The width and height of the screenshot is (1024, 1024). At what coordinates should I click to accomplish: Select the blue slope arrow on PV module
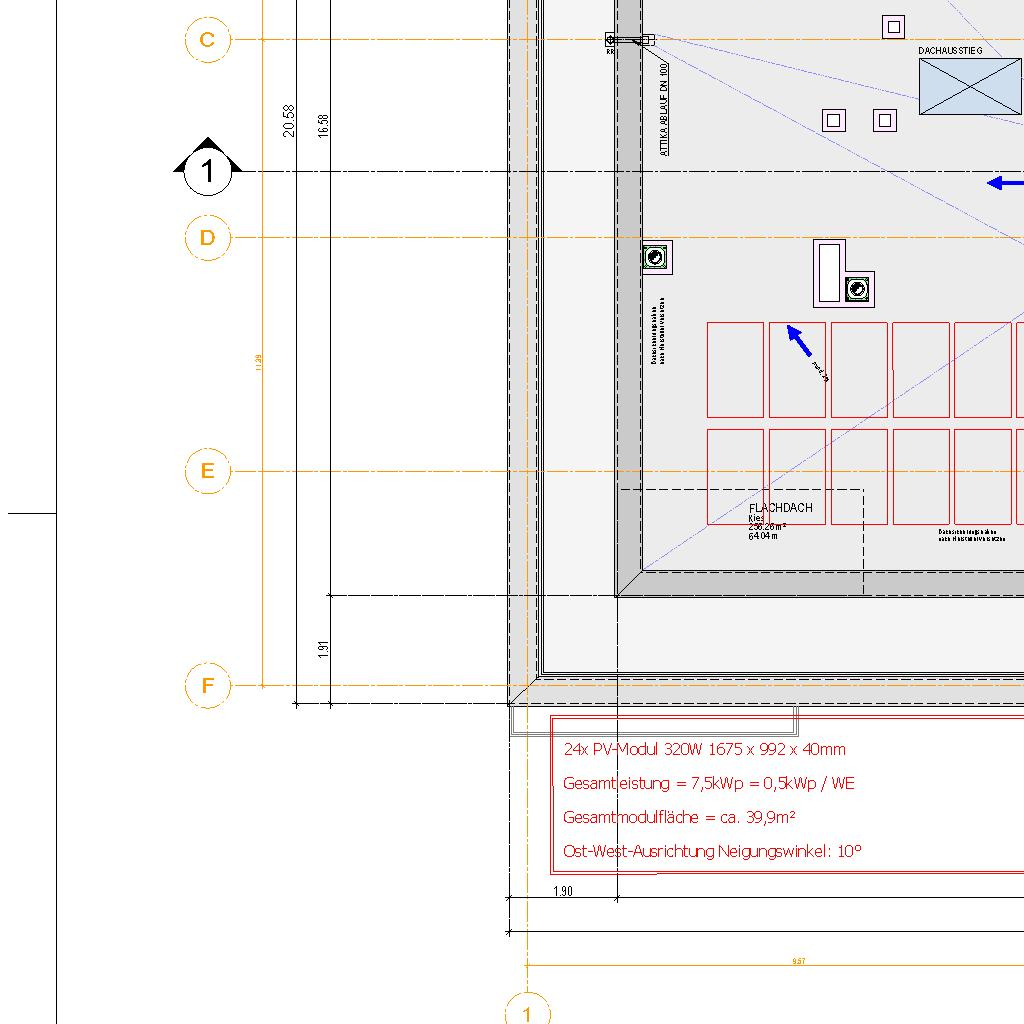click(798, 340)
